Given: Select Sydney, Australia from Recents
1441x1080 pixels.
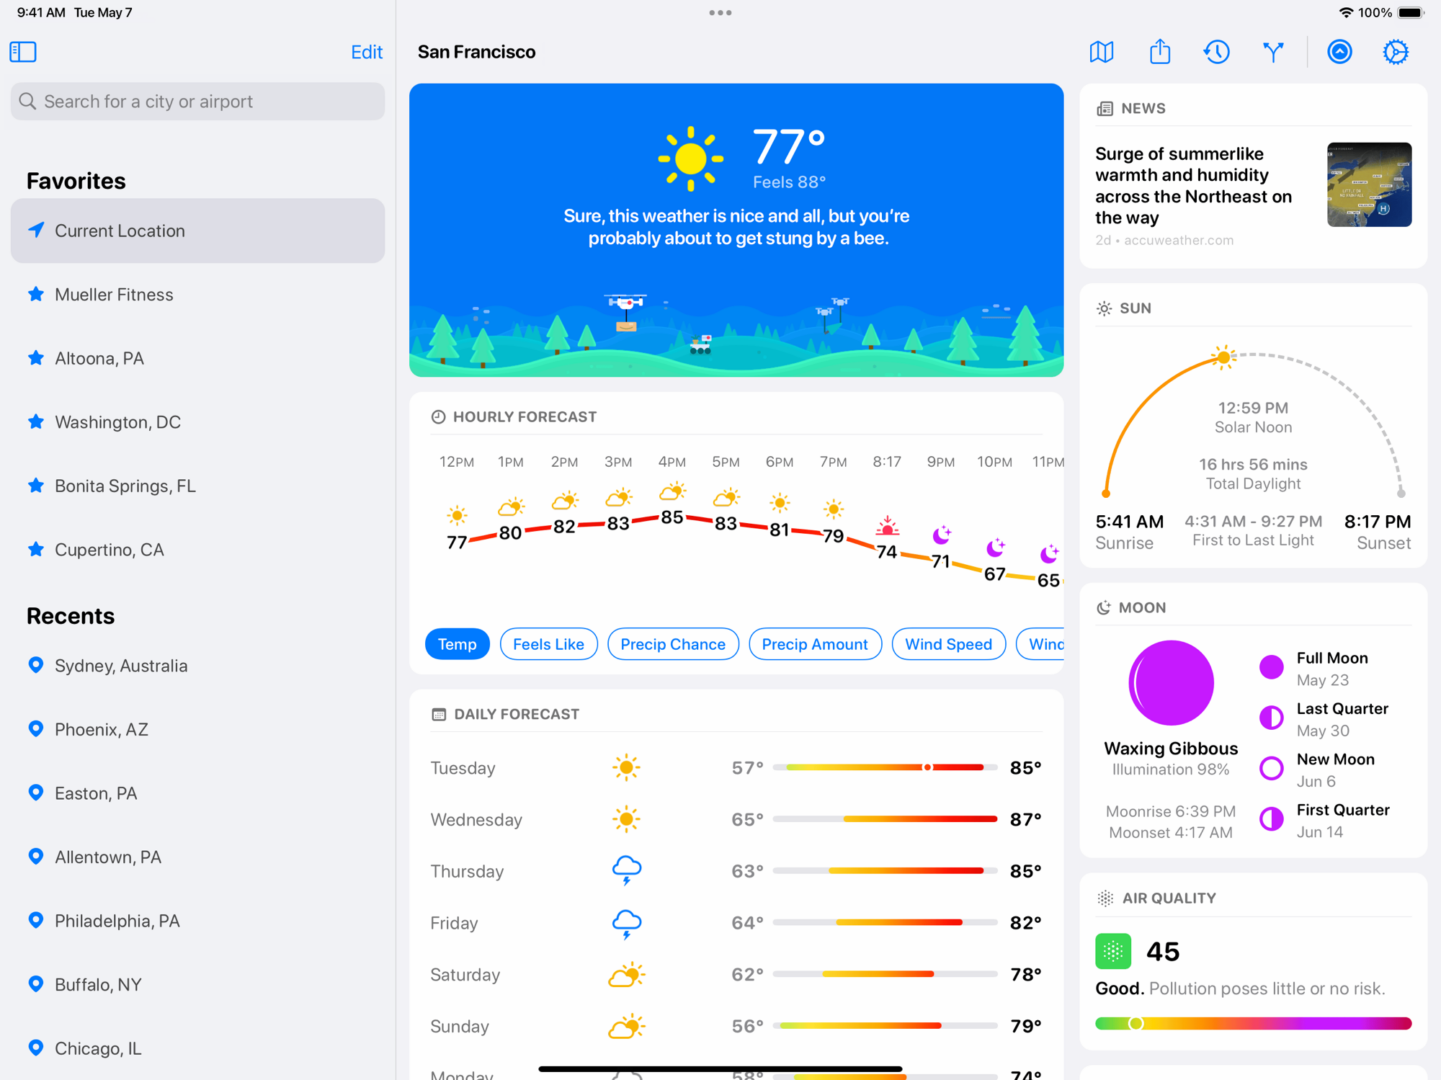Looking at the screenshot, I should 121,666.
